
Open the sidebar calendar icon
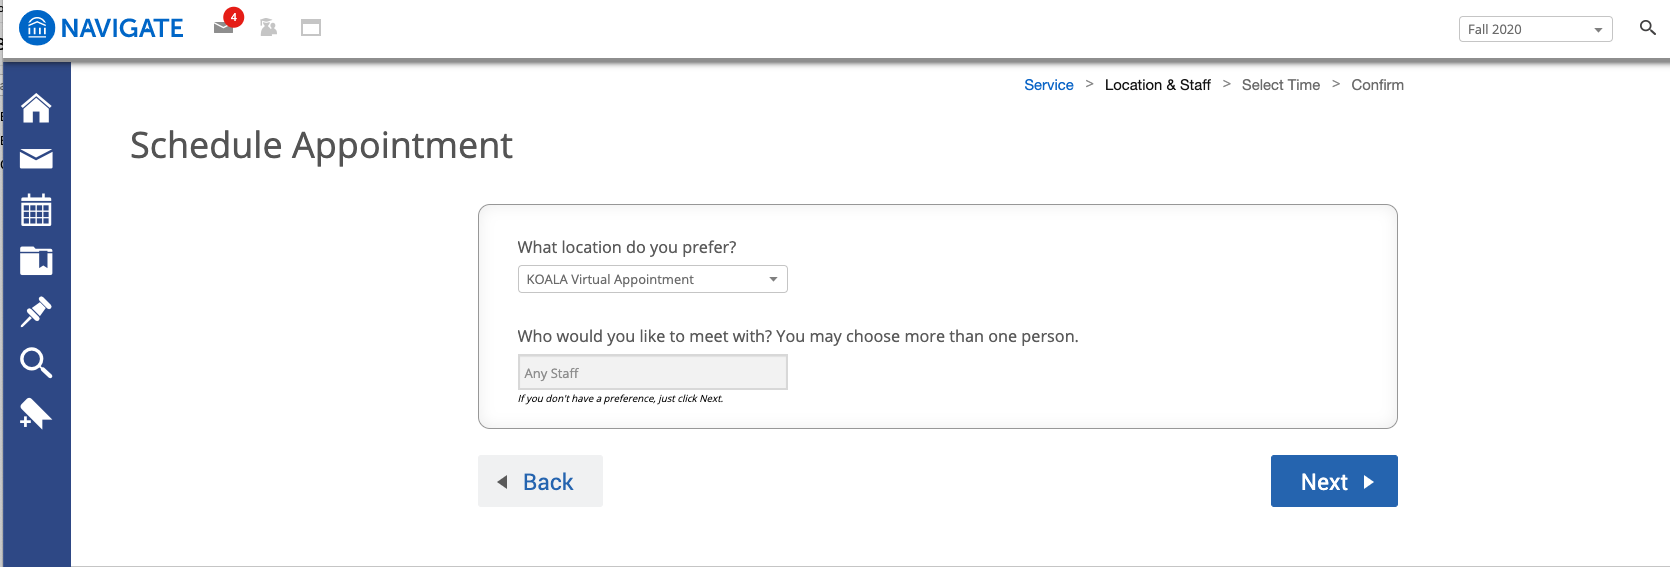tap(36, 210)
